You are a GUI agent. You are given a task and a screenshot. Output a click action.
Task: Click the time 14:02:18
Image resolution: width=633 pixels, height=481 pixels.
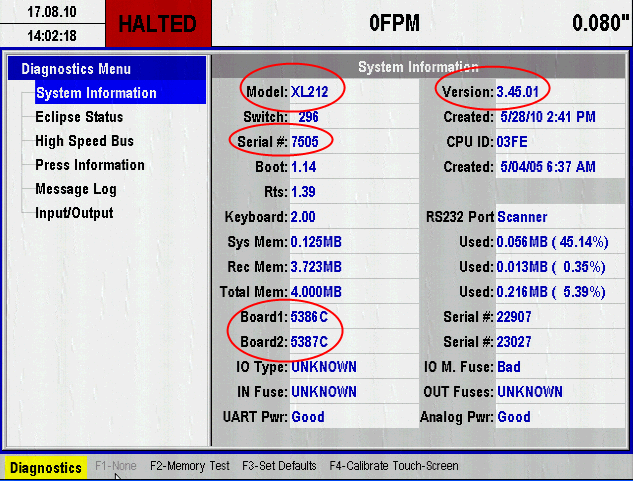(x=52, y=36)
